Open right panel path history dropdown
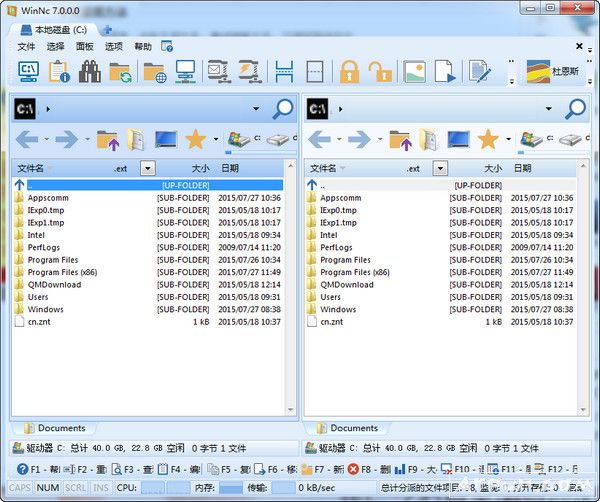Viewport: 600px width, 502px height. [549, 109]
